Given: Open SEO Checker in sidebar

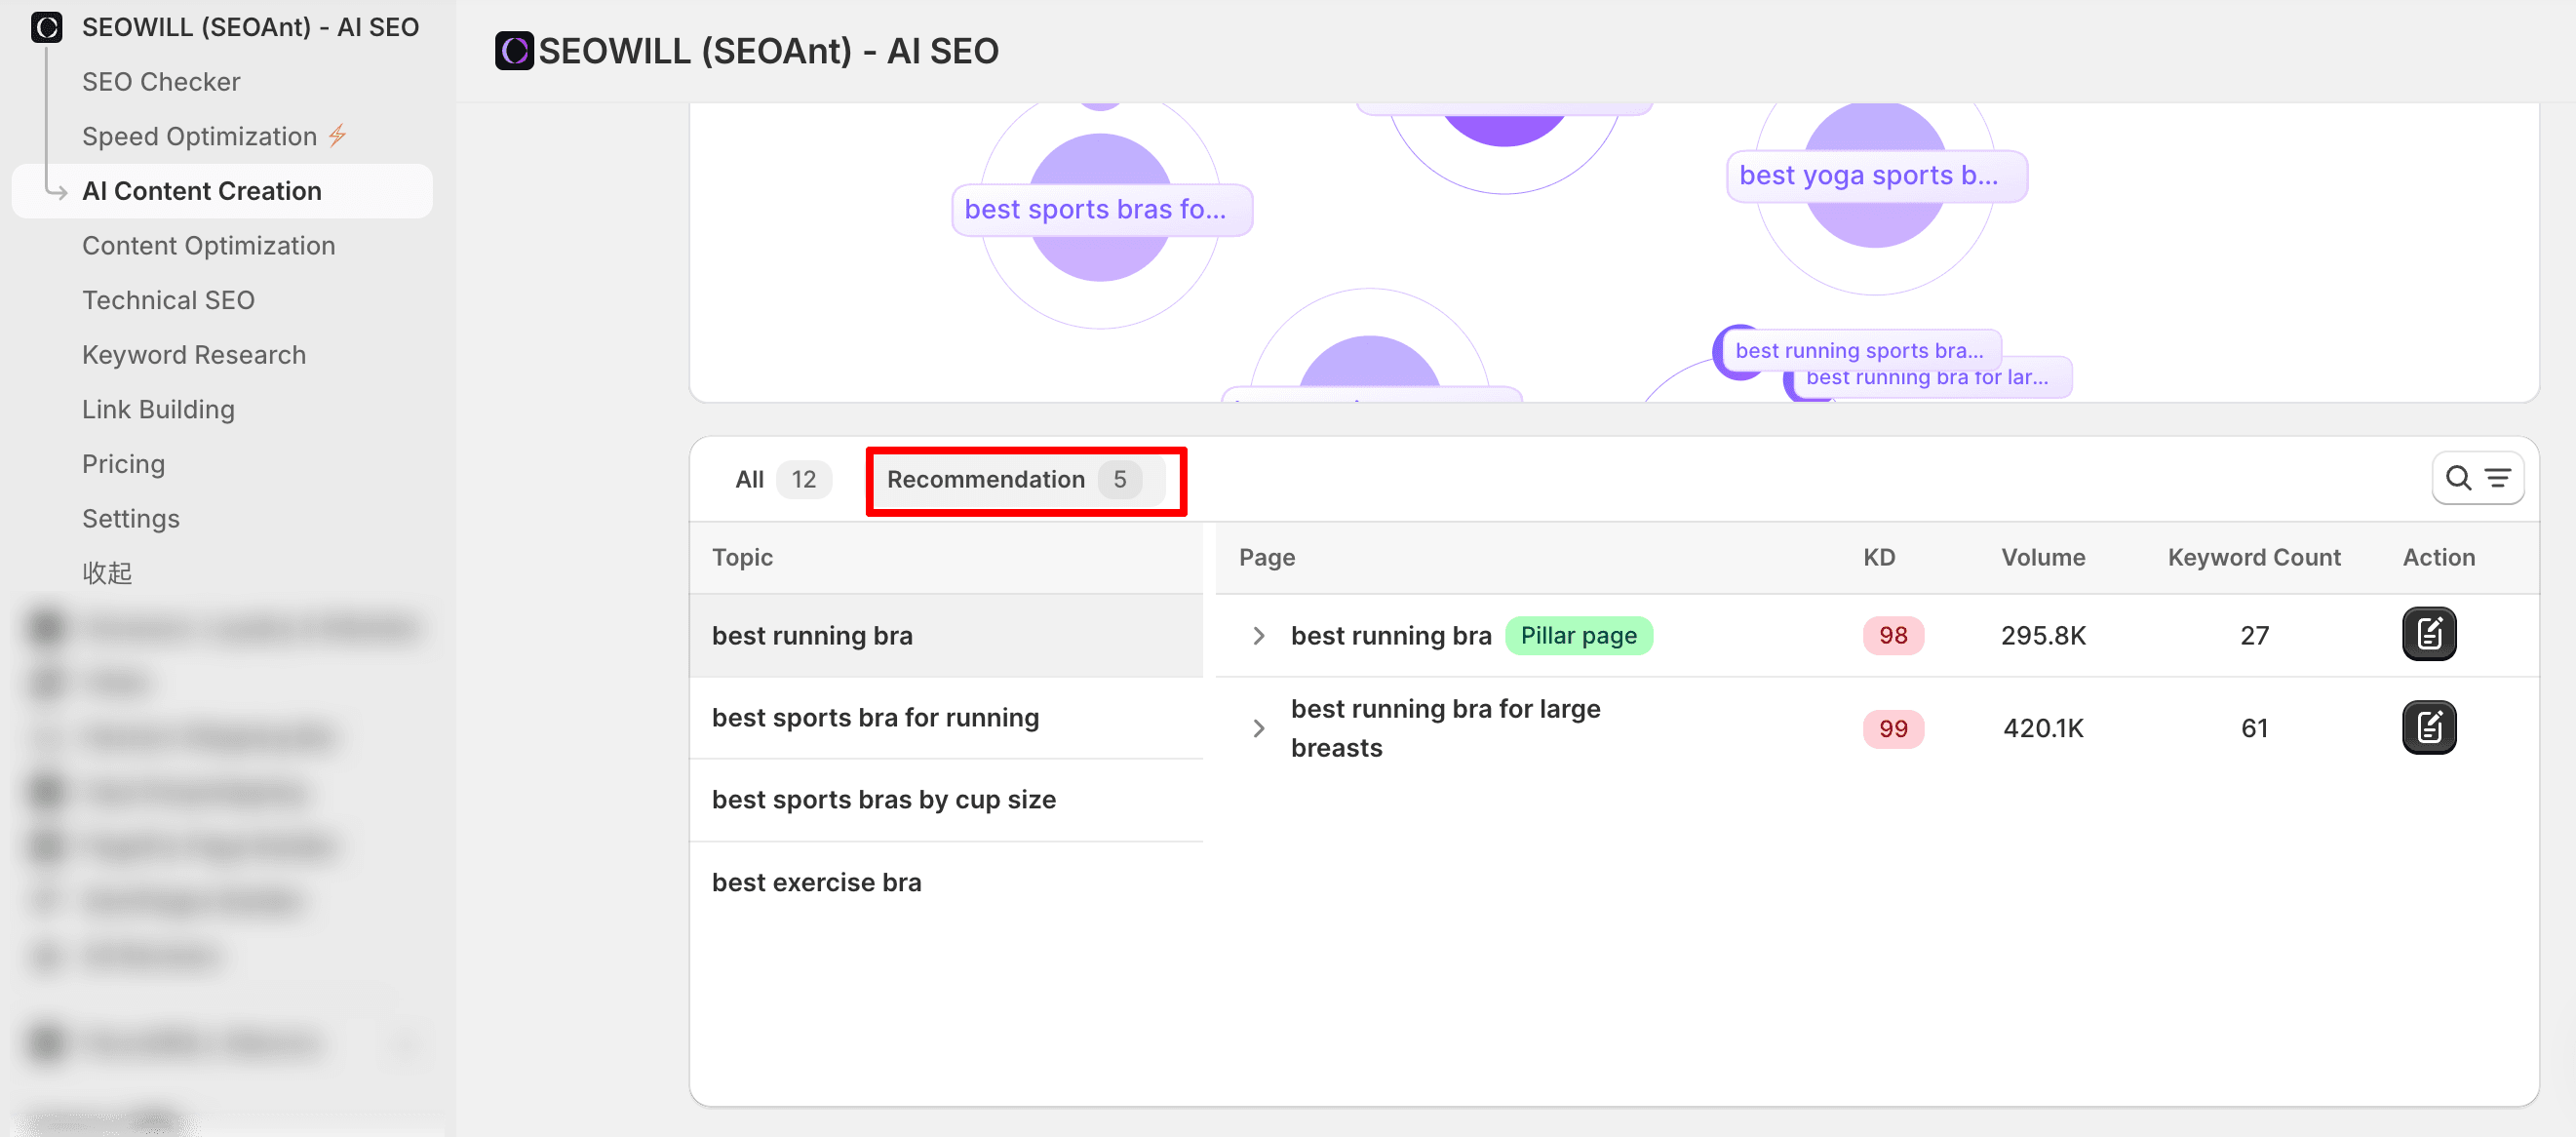Looking at the screenshot, I should click(161, 82).
